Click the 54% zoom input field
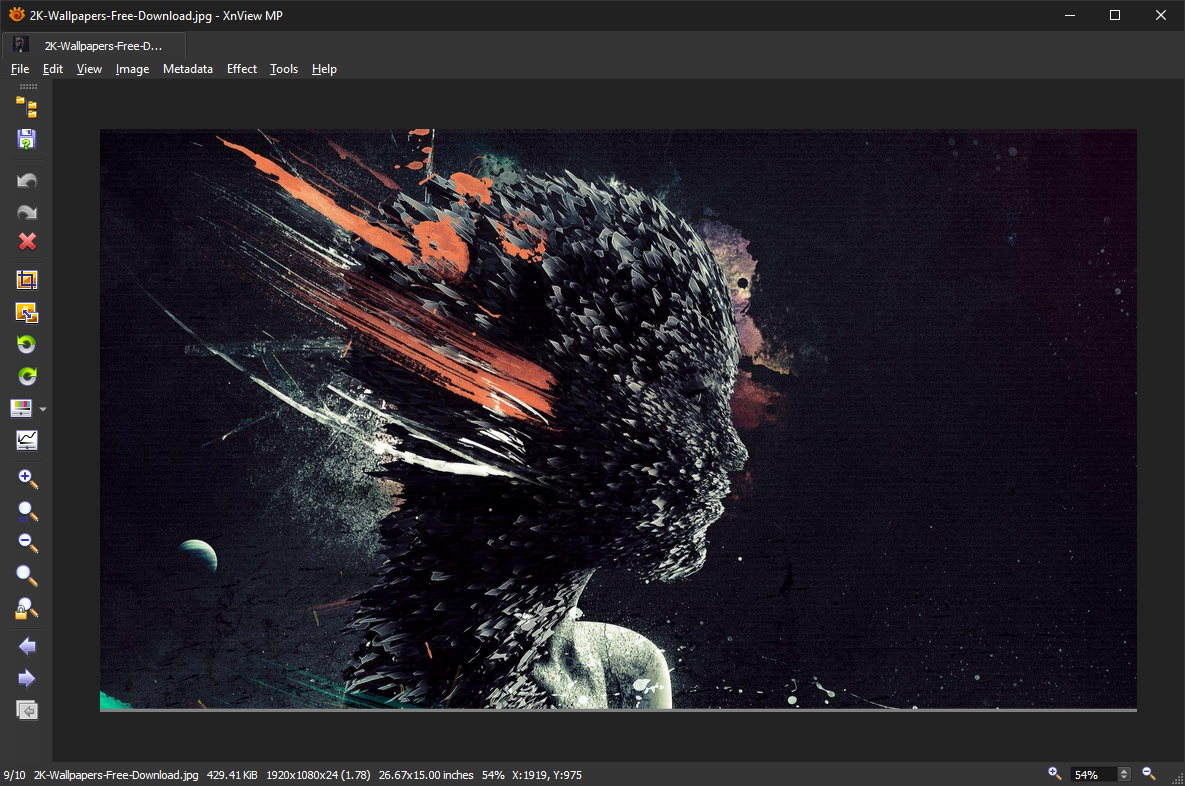This screenshot has height=786, width=1185. [1092, 774]
